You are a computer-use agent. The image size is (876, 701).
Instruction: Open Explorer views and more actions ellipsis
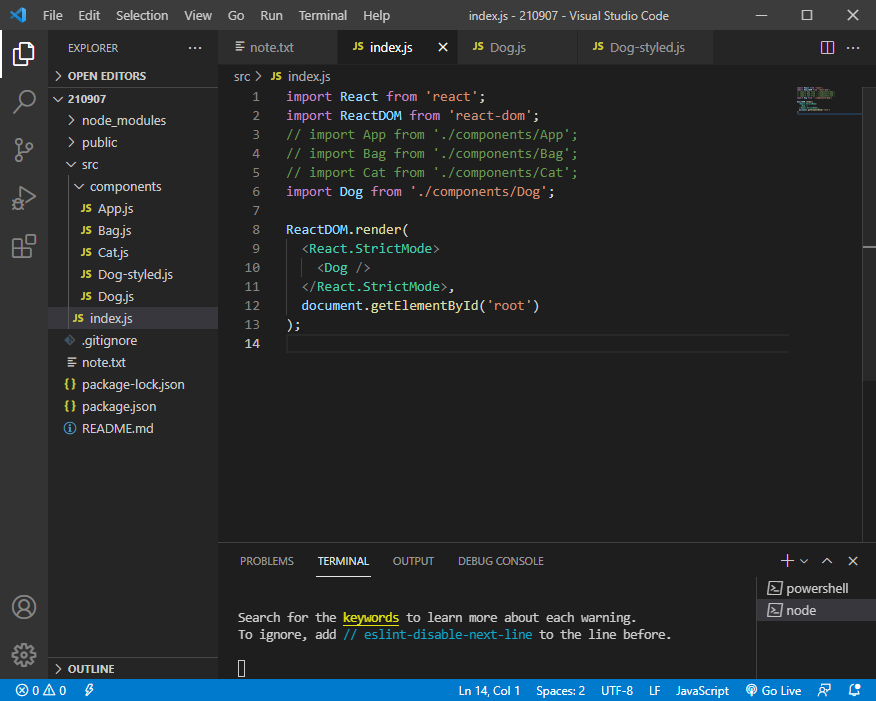pos(195,48)
